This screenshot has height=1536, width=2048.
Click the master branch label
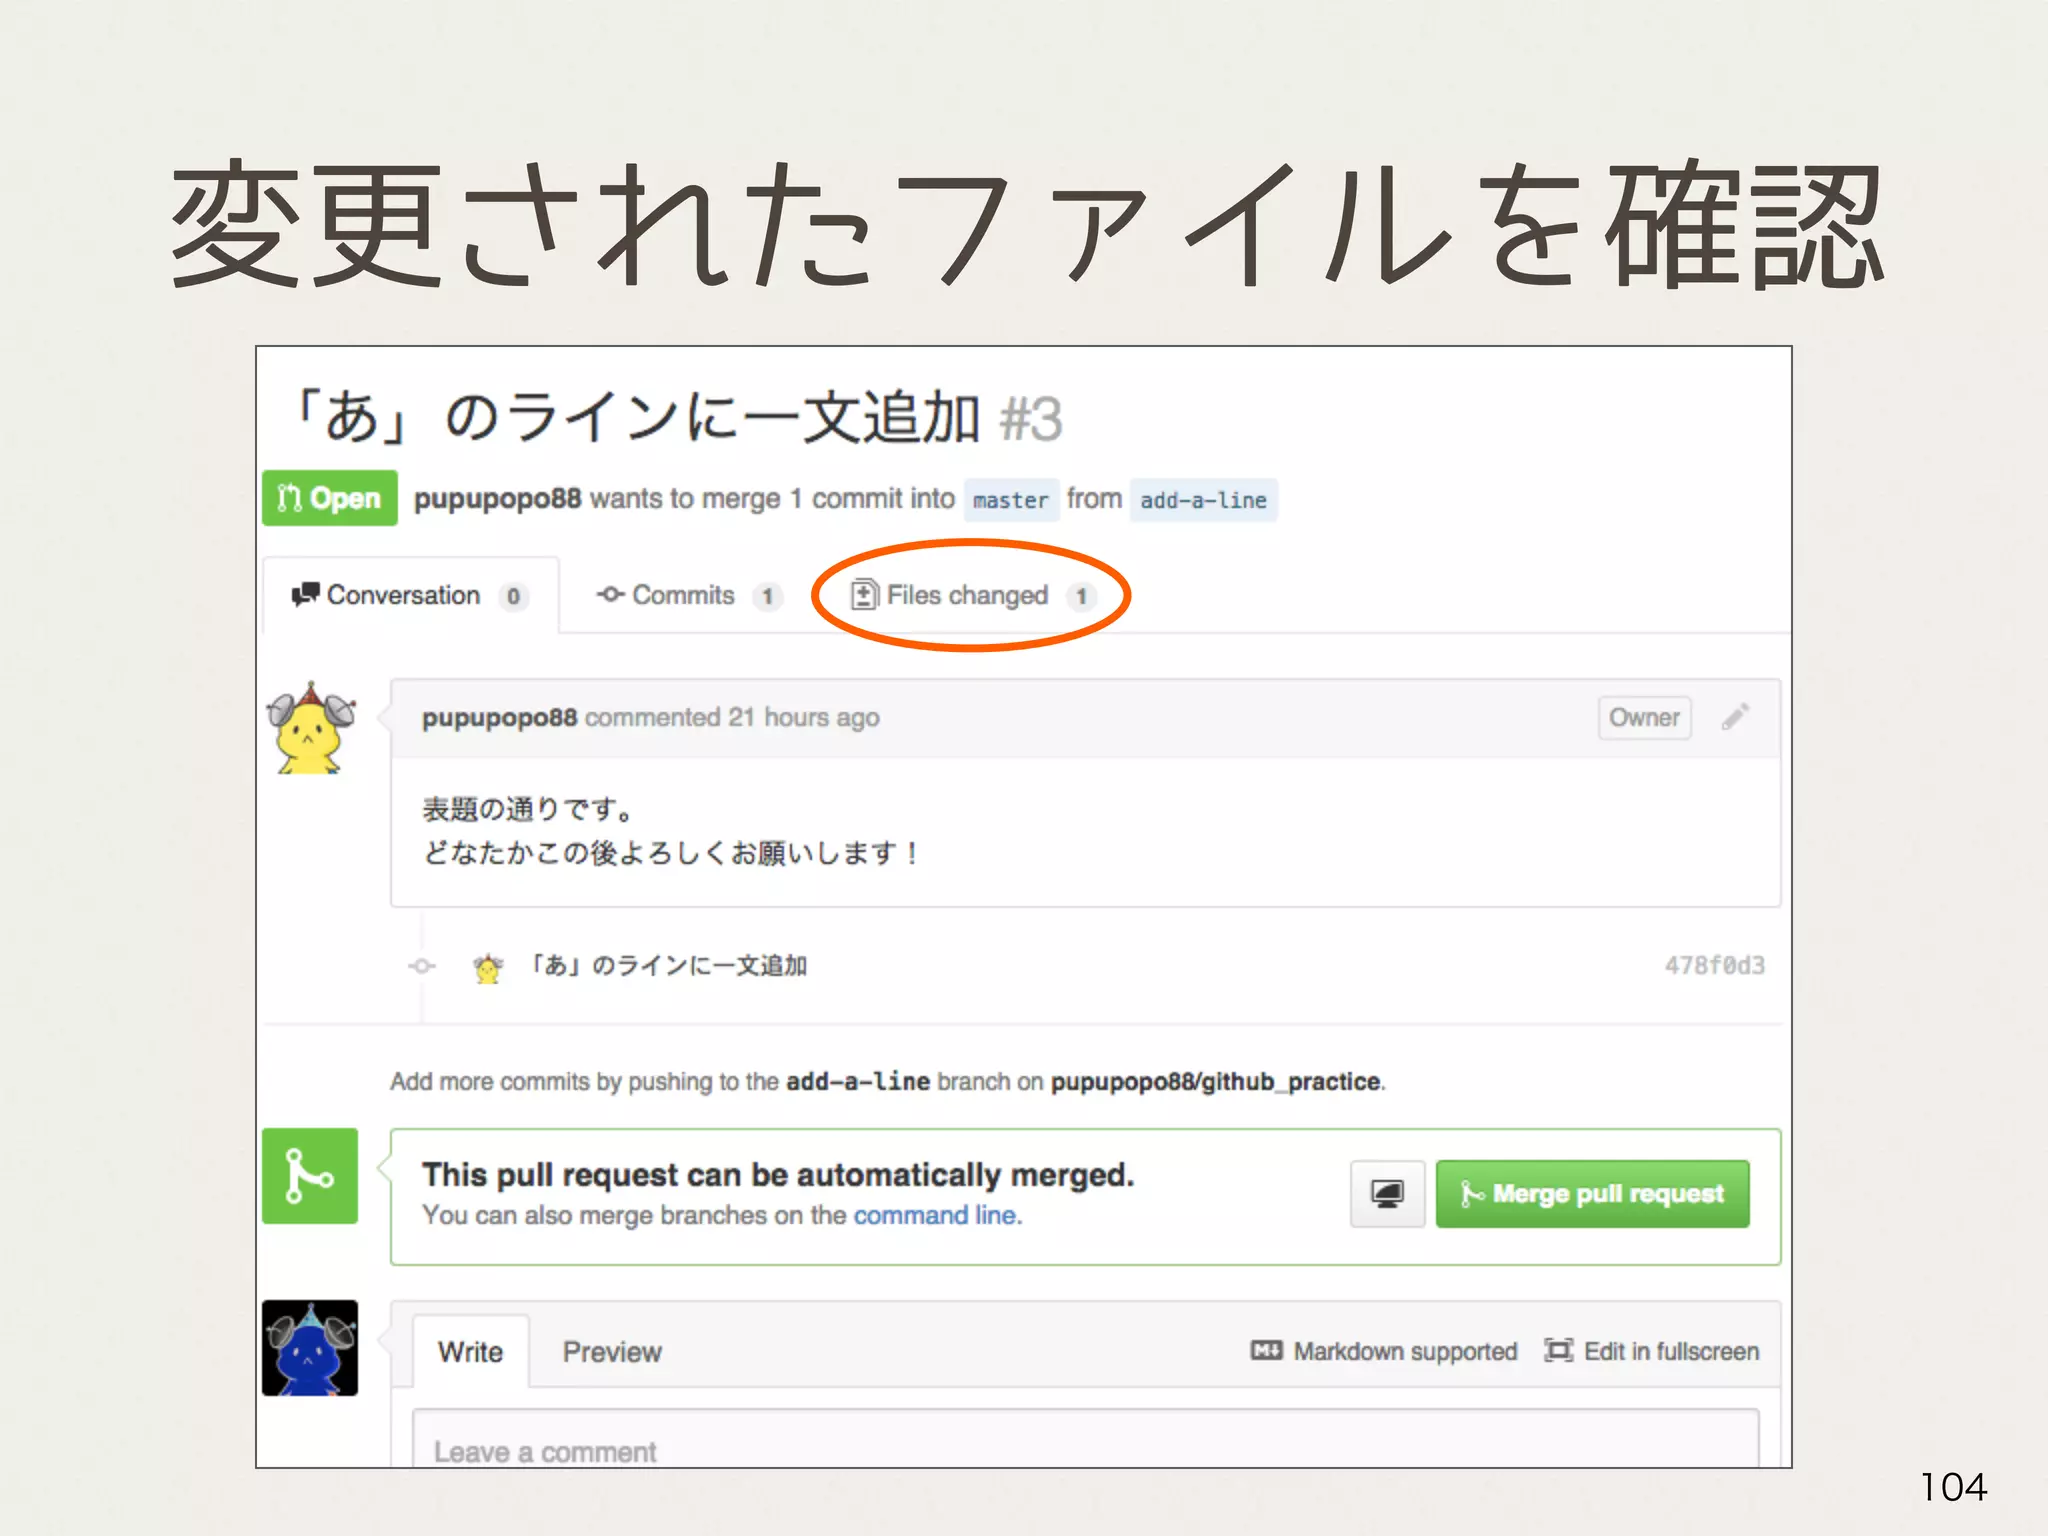[1010, 500]
